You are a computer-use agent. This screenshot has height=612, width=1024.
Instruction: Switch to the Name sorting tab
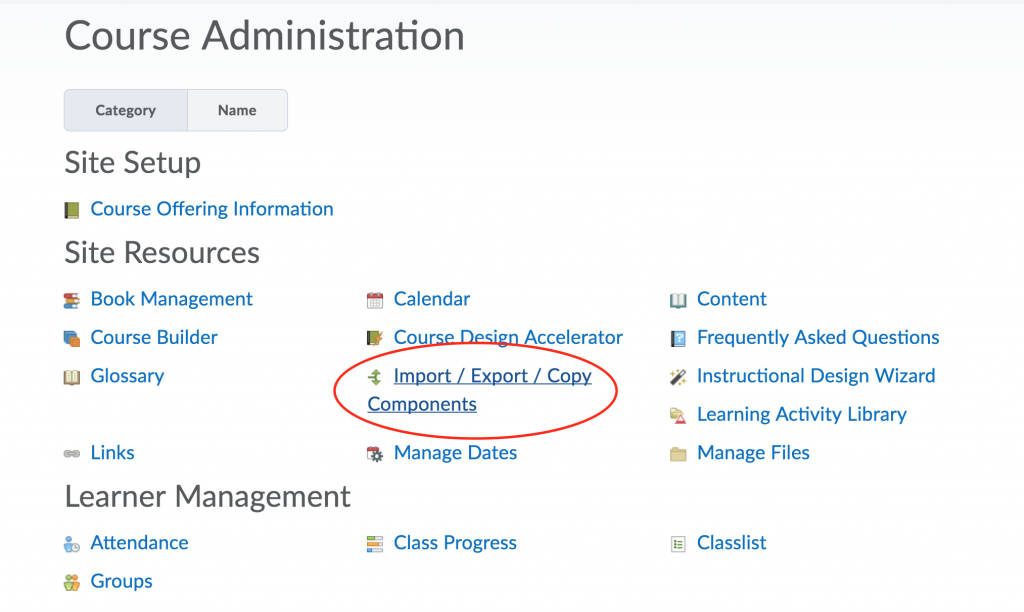click(237, 110)
